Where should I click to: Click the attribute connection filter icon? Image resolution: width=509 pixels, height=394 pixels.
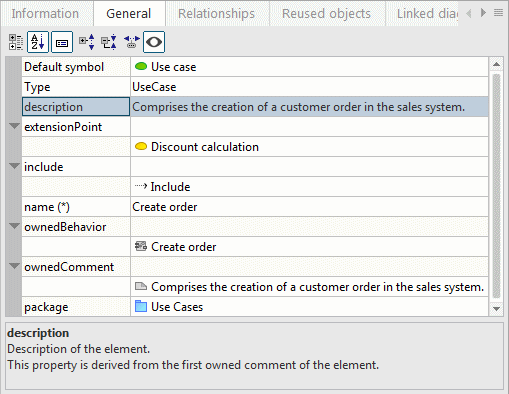click(132, 42)
